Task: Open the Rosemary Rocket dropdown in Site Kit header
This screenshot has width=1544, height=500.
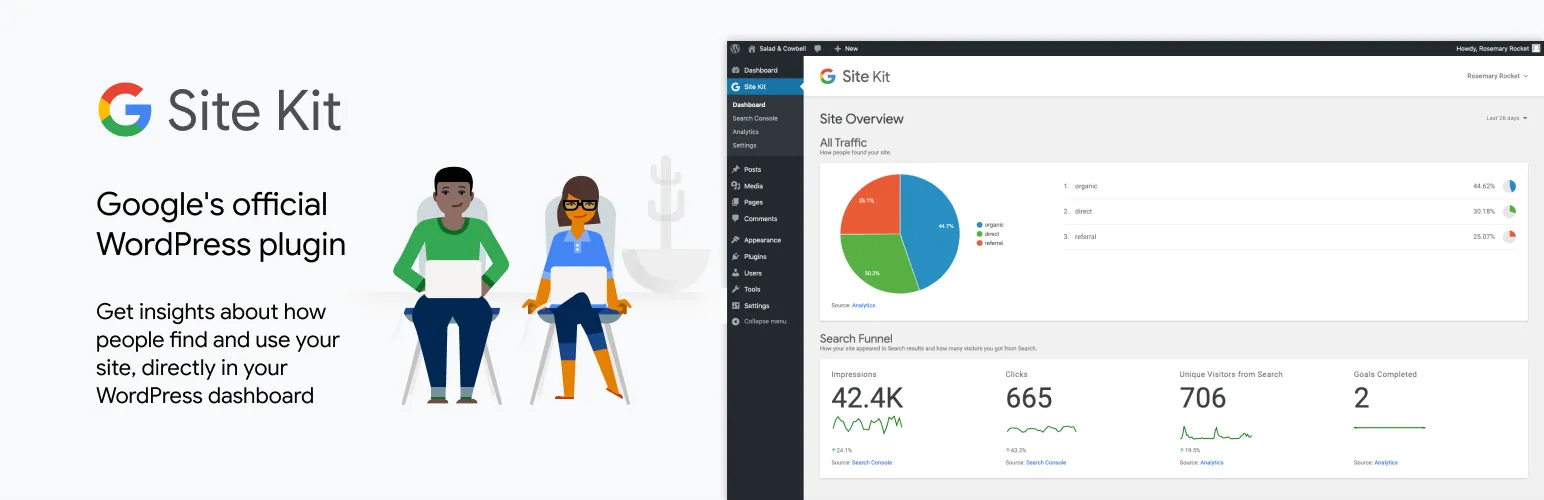Action: click(x=1497, y=76)
